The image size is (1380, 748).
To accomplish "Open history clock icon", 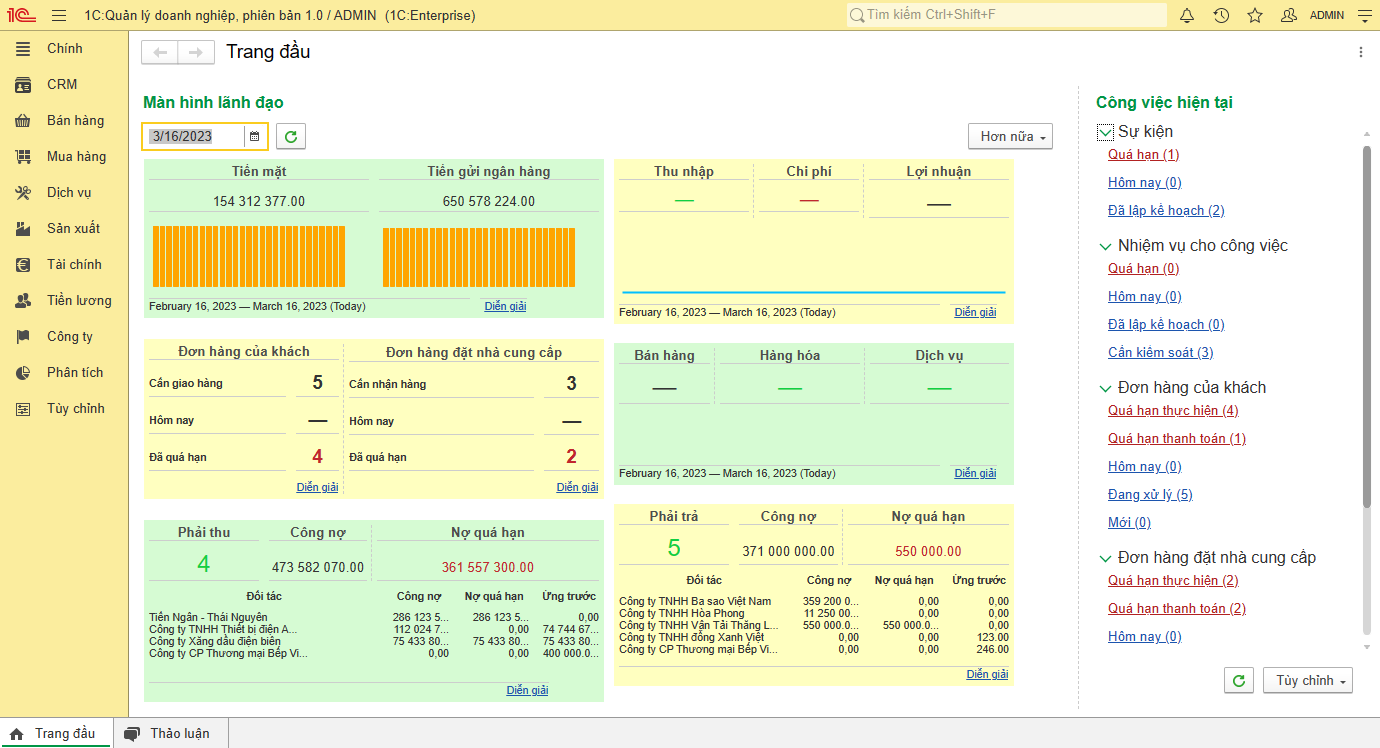I will pyautogui.click(x=1221, y=15).
